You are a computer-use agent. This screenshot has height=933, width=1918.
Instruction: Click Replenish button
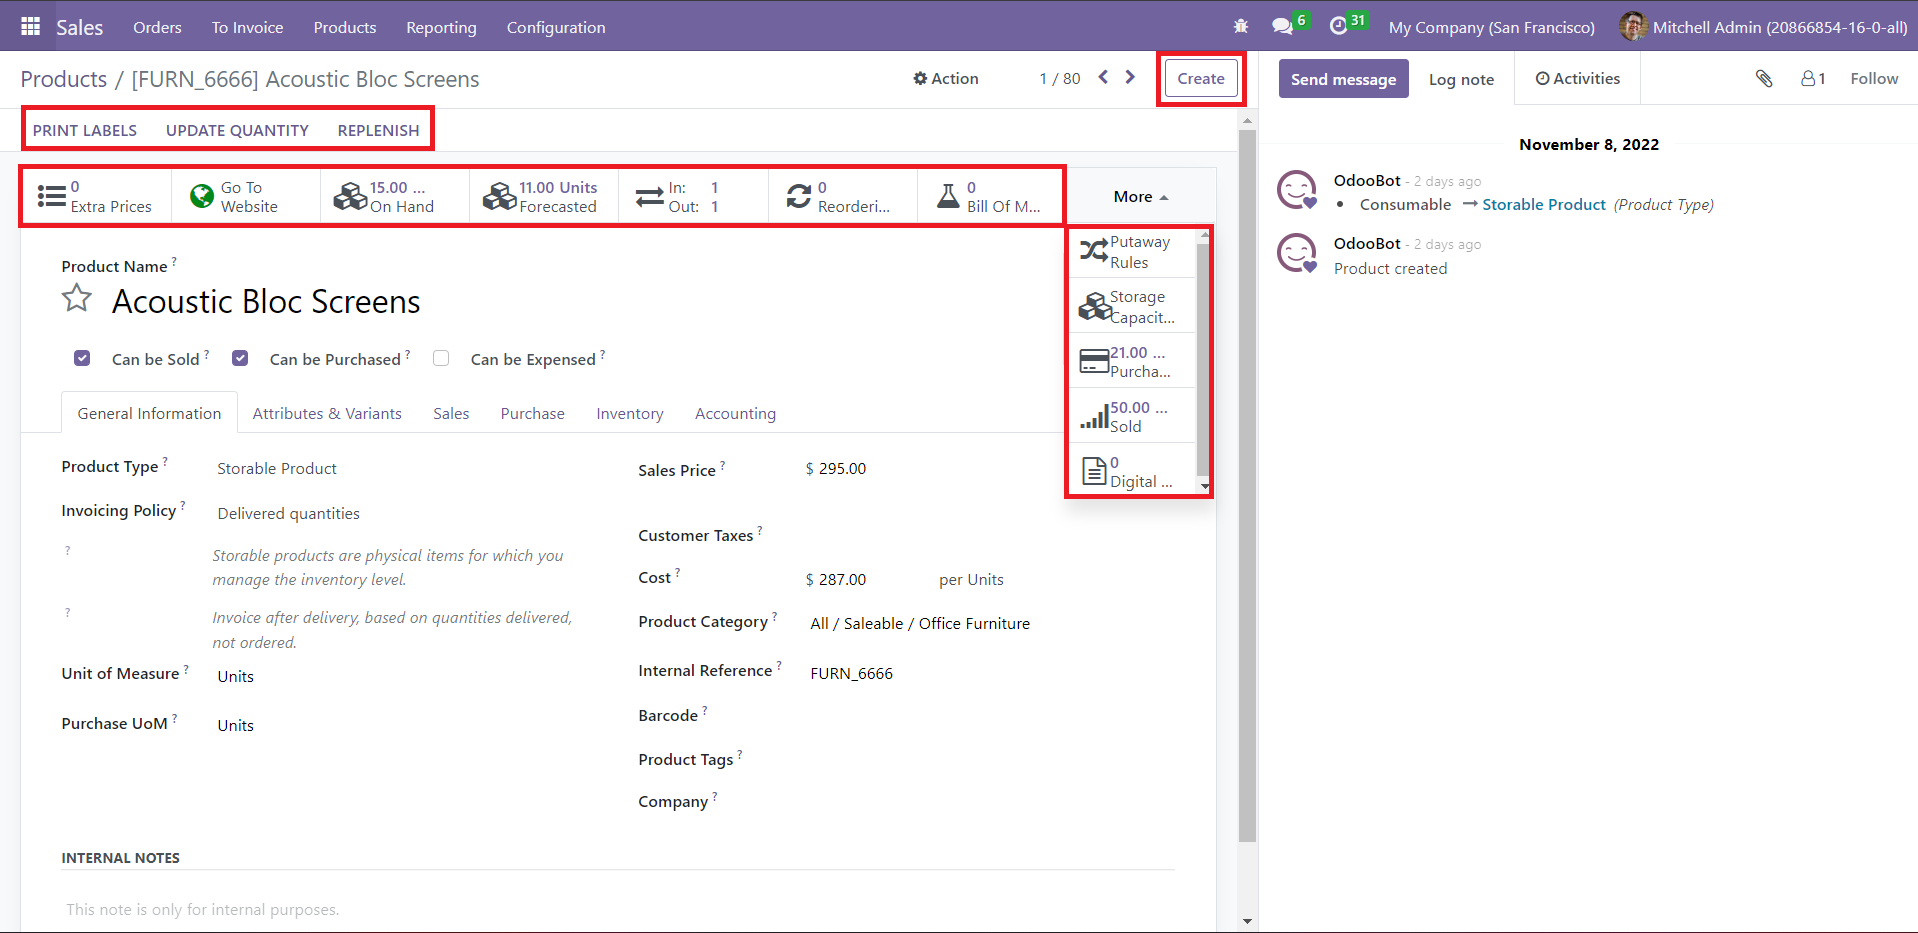click(378, 130)
